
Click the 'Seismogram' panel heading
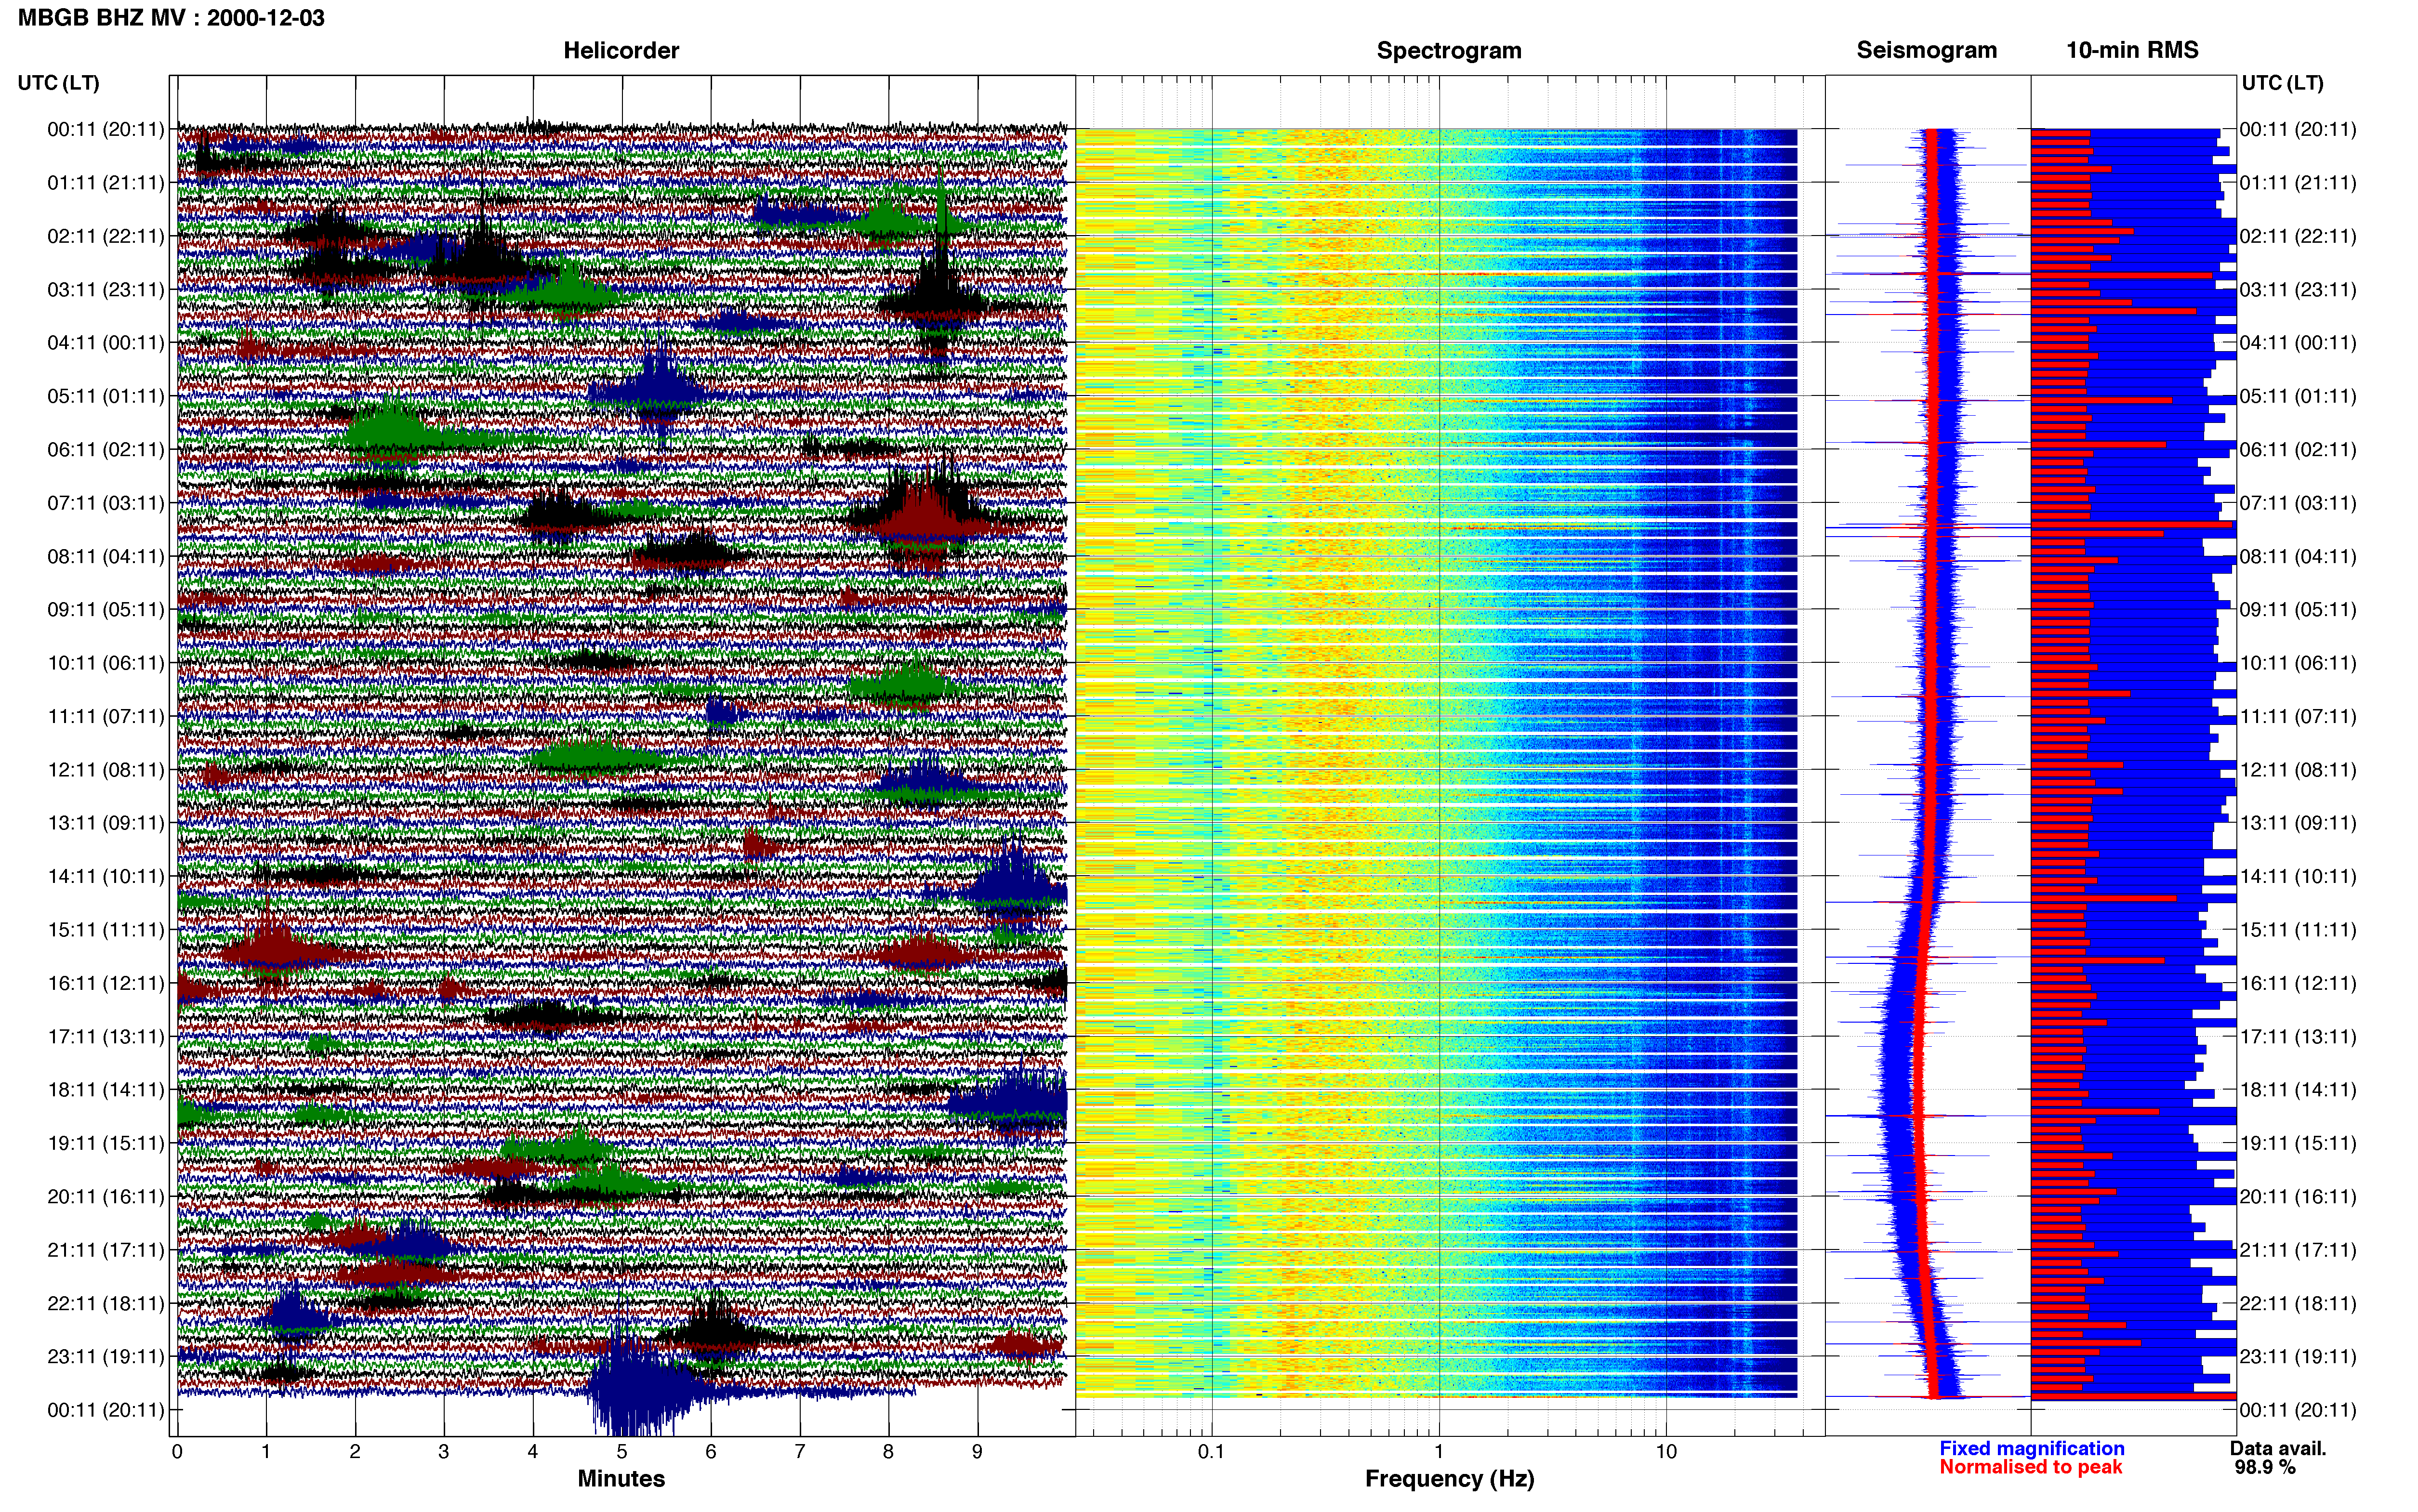click(1927, 50)
